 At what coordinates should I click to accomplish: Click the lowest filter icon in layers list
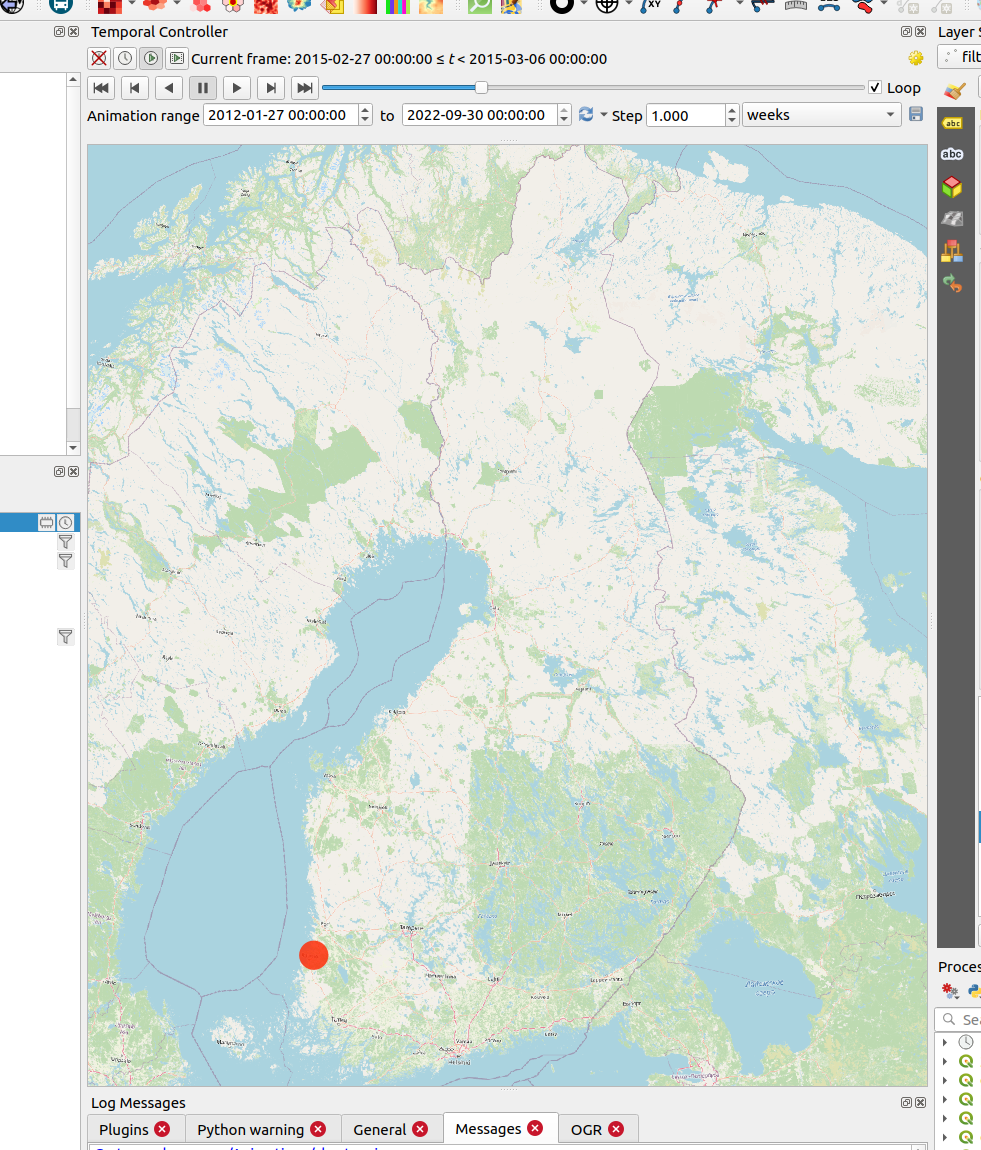point(65,637)
